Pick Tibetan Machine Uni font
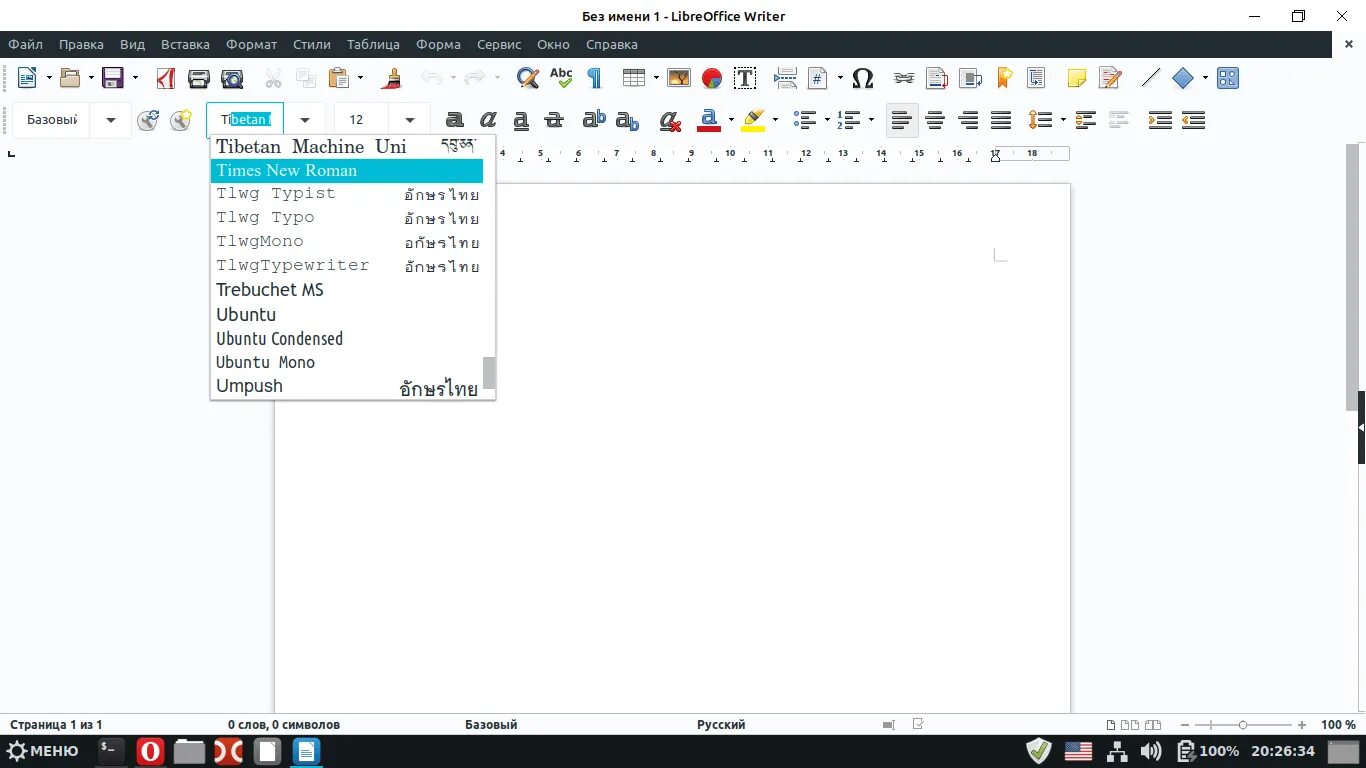The height and width of the screenshot is (768, 1366). pos(347,146)
